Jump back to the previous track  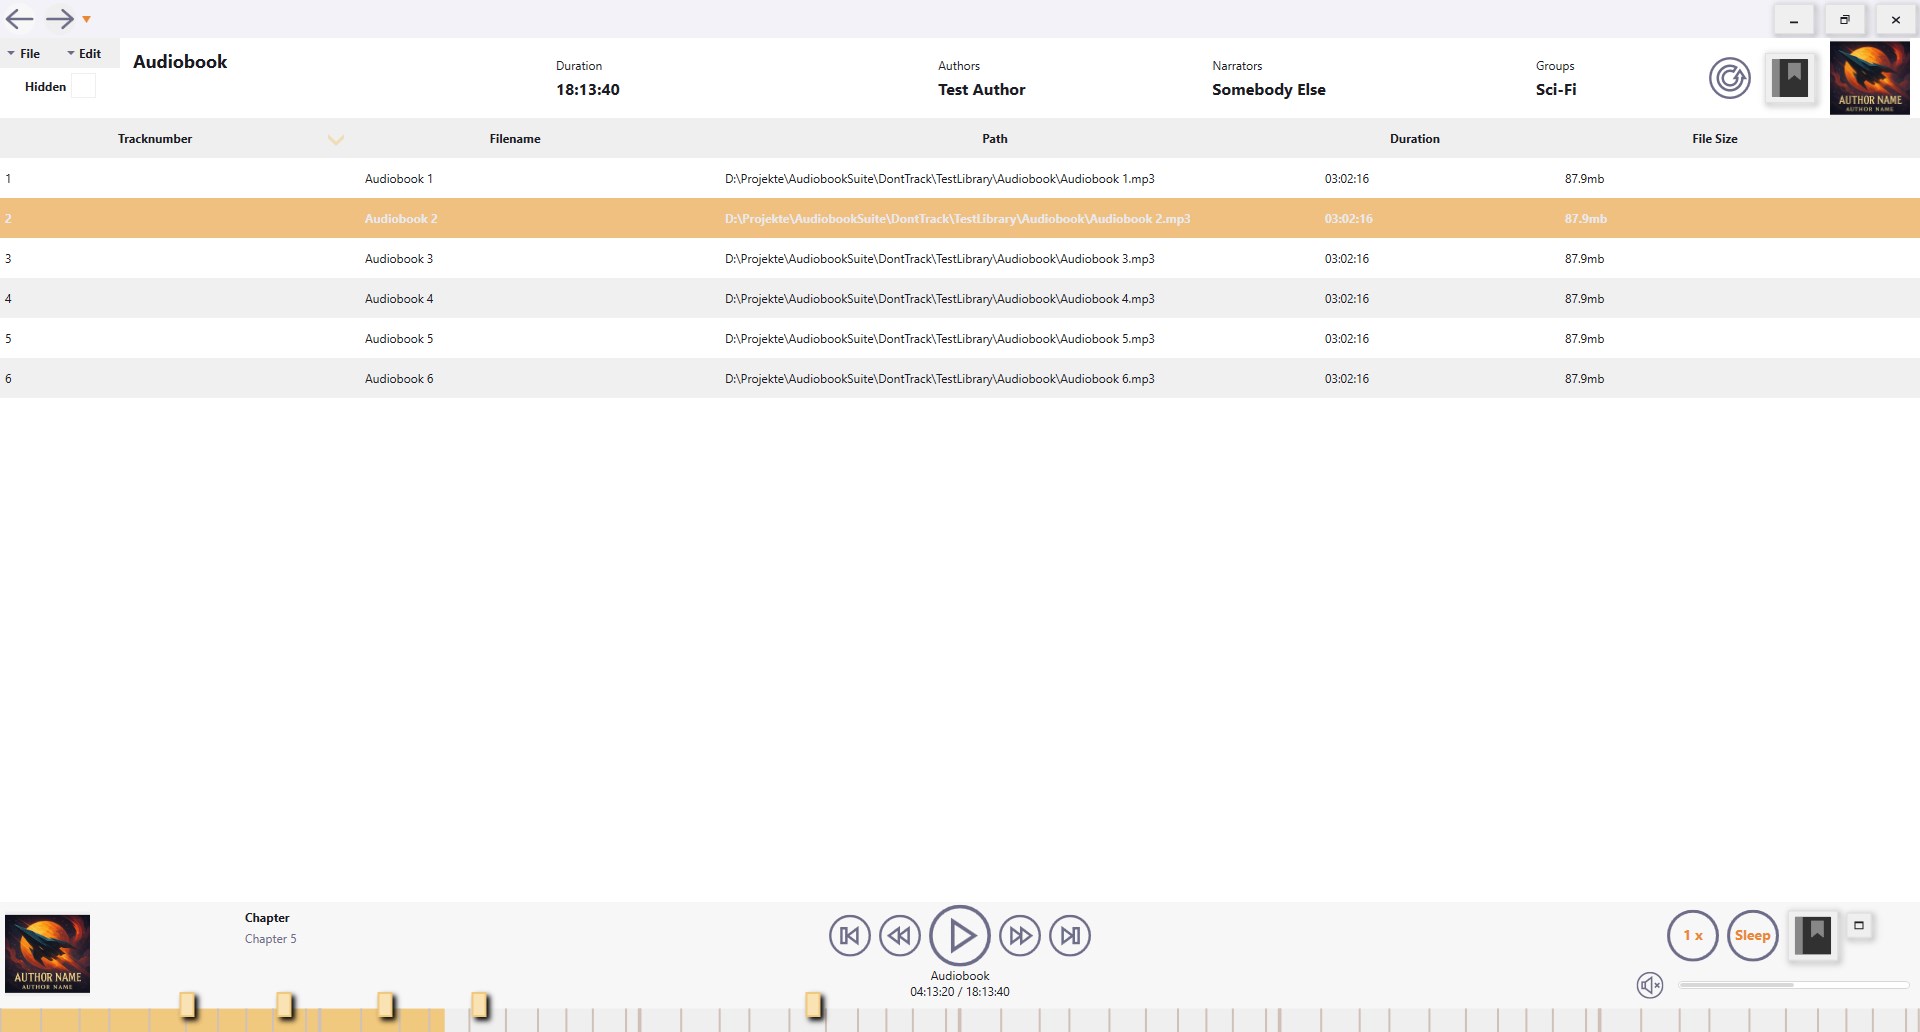pyautogui.click(x=849, y=935)
